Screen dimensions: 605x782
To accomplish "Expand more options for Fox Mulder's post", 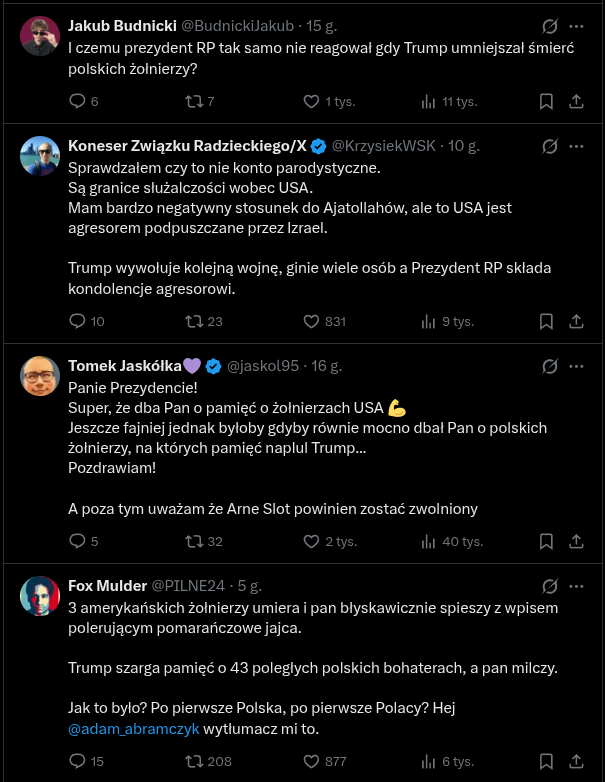I will 576,586.
